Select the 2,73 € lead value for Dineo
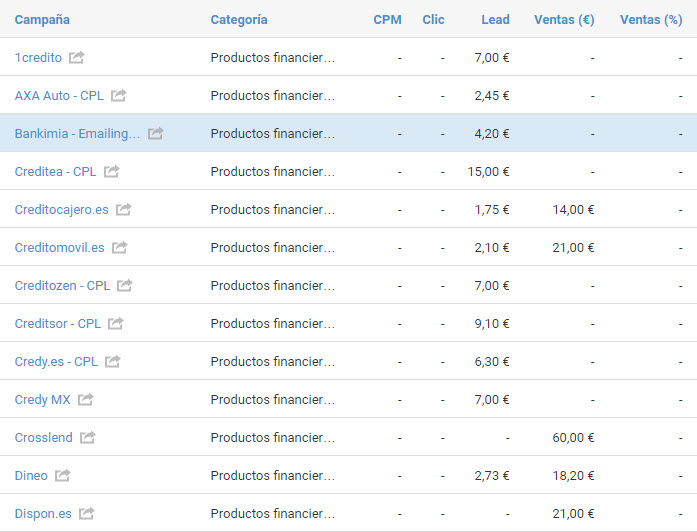 pos(492,476)
